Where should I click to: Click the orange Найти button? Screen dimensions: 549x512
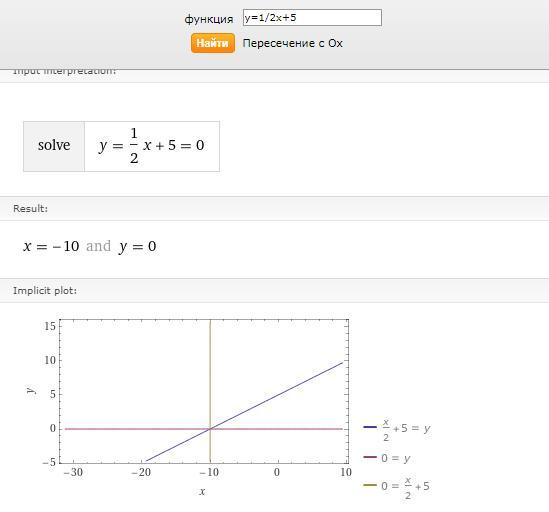213,43
